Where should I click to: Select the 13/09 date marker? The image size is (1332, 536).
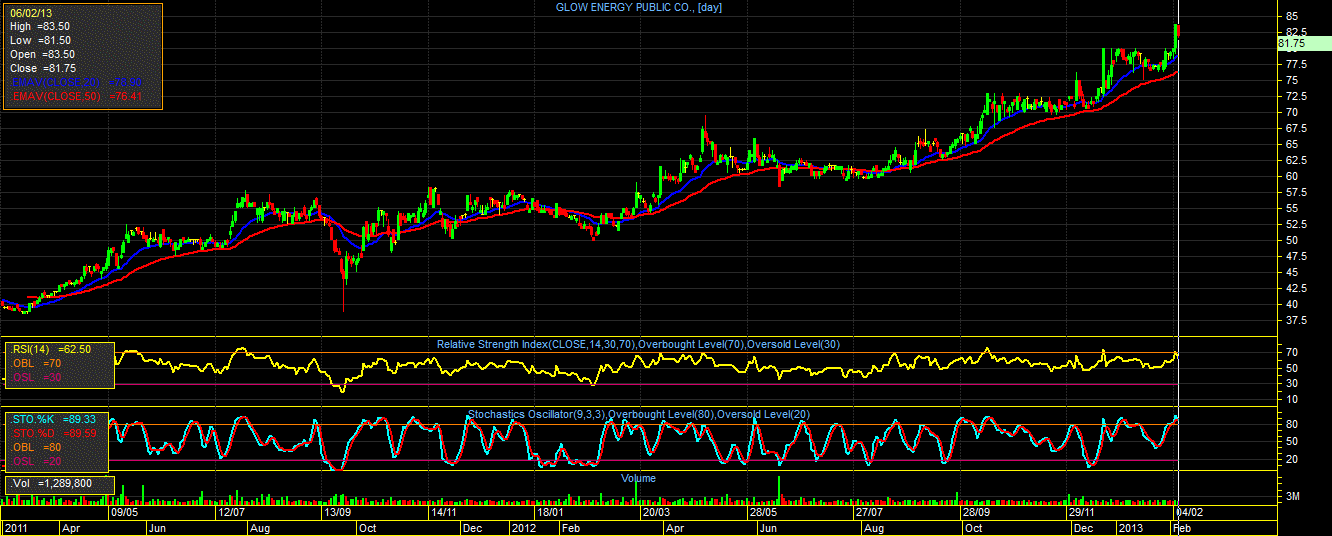pos(336,511)
